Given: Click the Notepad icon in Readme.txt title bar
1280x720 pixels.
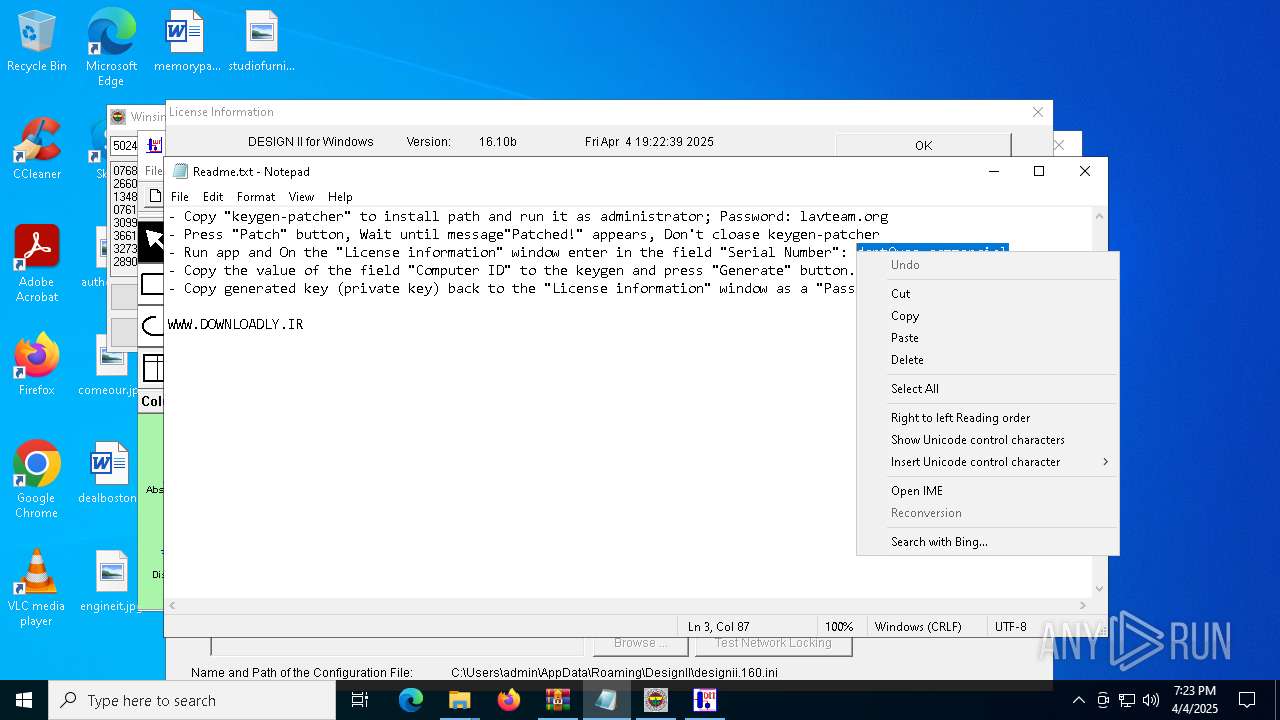Looking at the screenshot, I should [180, 171].
